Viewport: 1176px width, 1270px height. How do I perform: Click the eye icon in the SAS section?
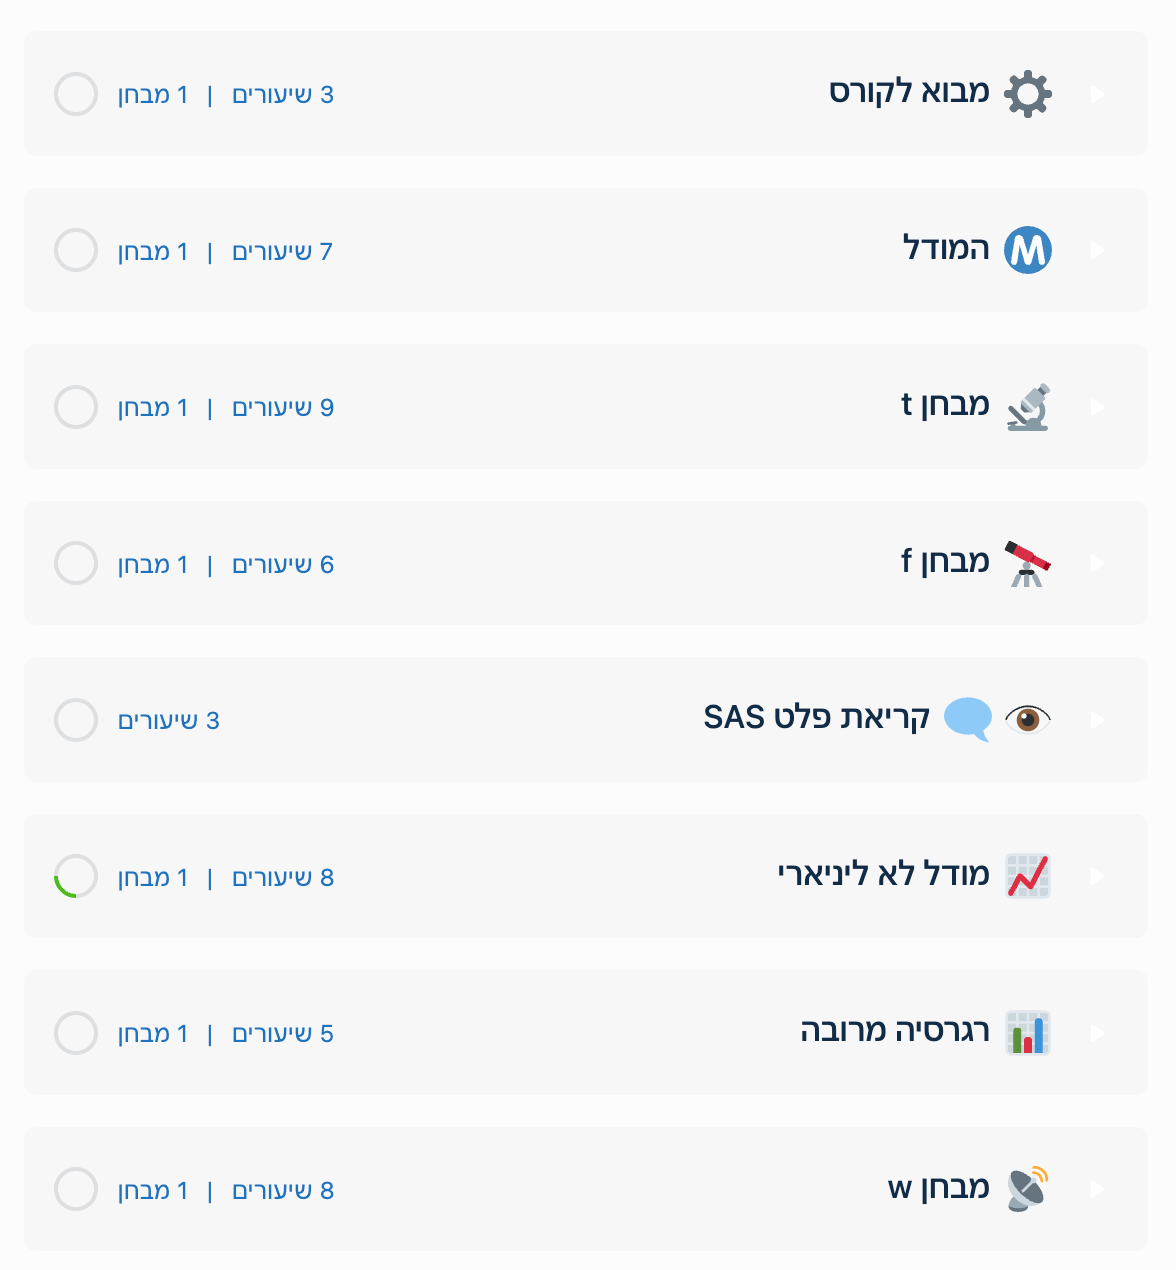(1028, 720)
